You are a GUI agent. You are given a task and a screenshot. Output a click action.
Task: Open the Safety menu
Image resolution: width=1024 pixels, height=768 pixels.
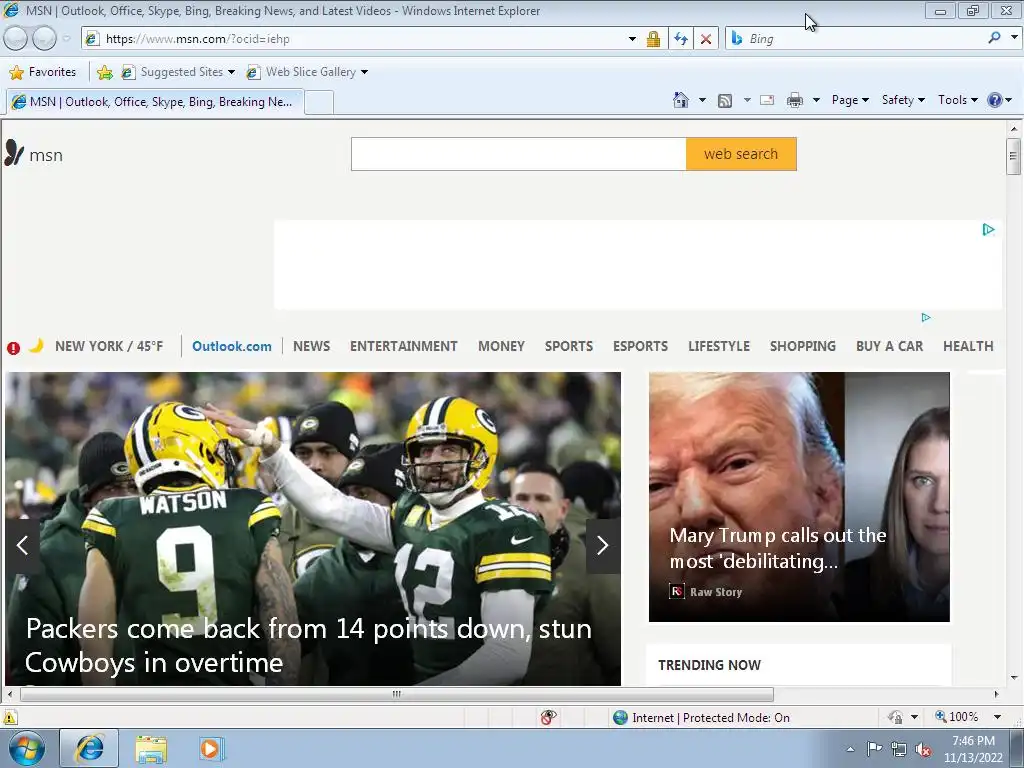(x=903, y=100)
